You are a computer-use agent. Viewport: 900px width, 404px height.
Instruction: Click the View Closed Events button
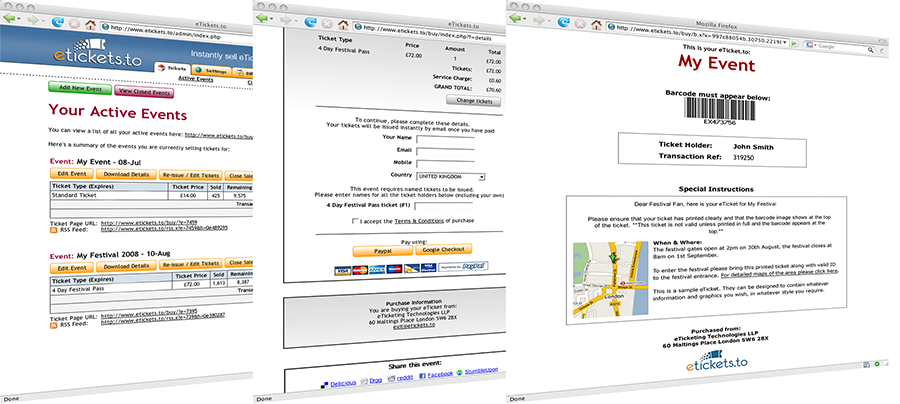143,92
